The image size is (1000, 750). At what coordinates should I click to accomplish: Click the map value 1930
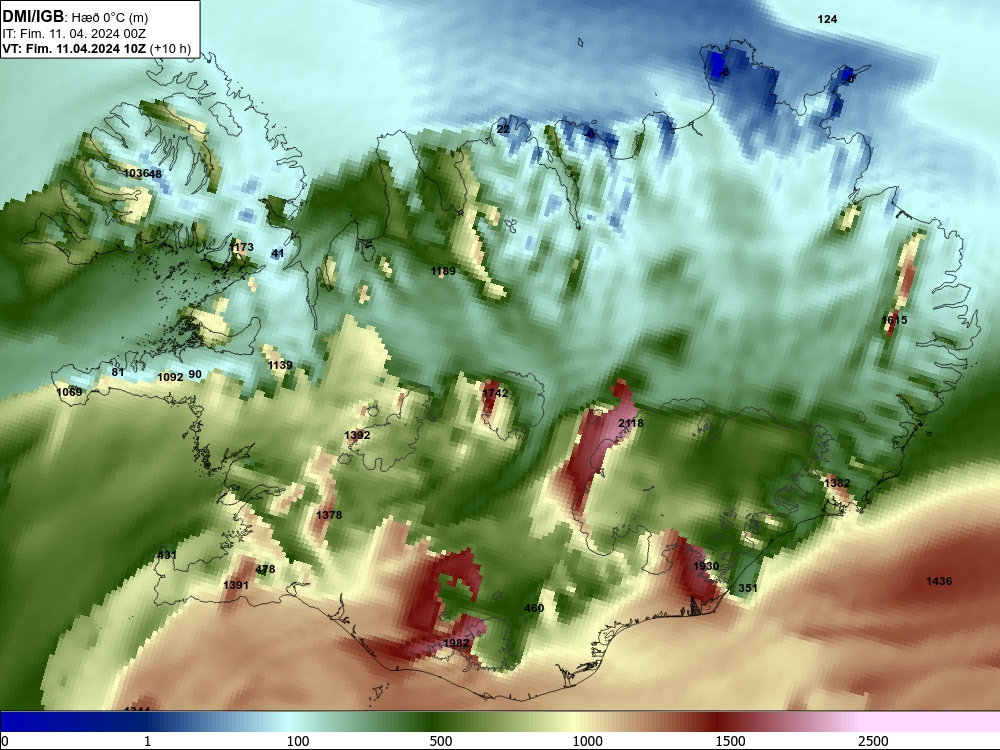click(x=706, y=566)
